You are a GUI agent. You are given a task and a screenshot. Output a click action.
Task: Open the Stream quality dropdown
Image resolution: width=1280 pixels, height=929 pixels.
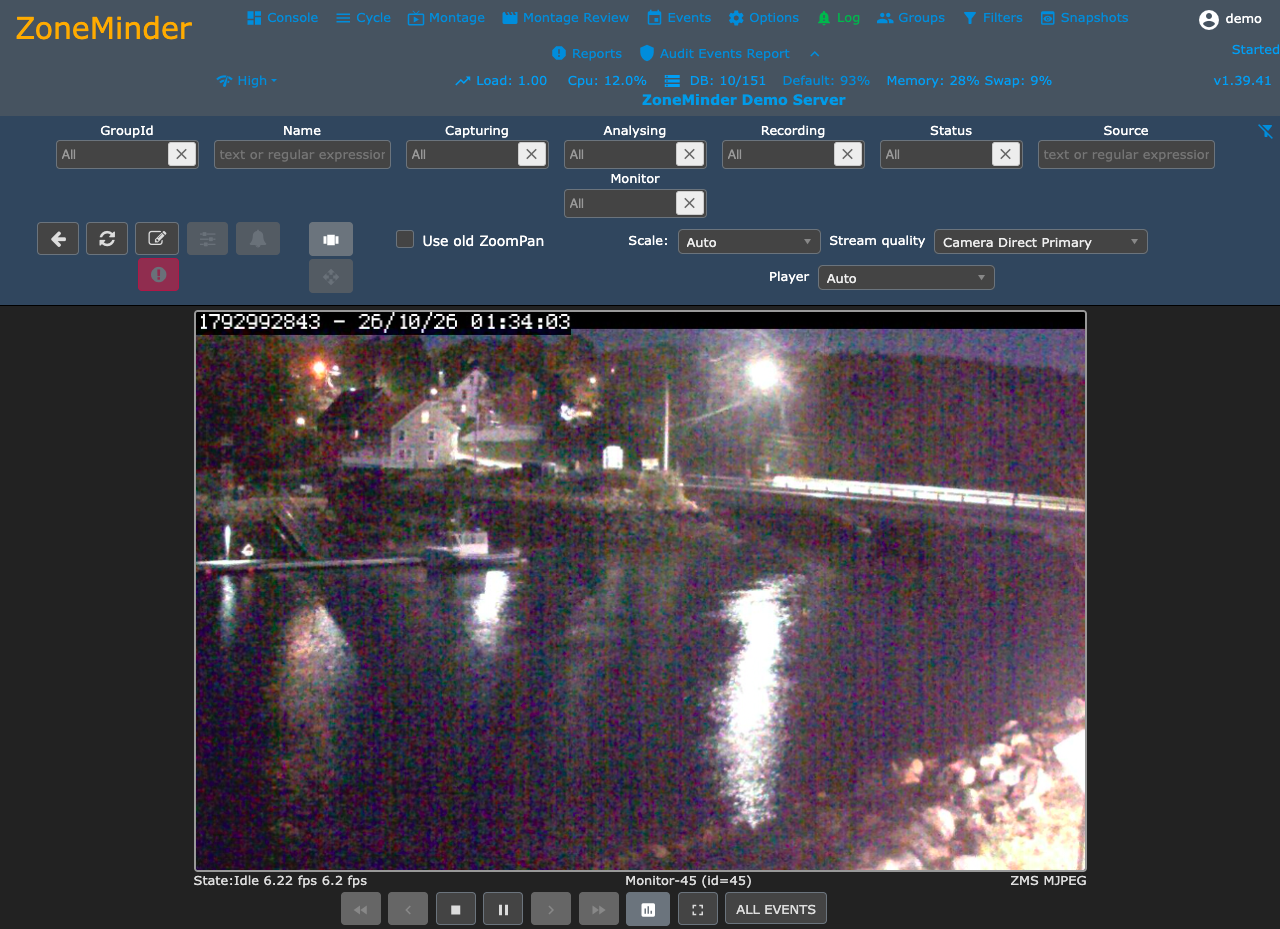1041,242
